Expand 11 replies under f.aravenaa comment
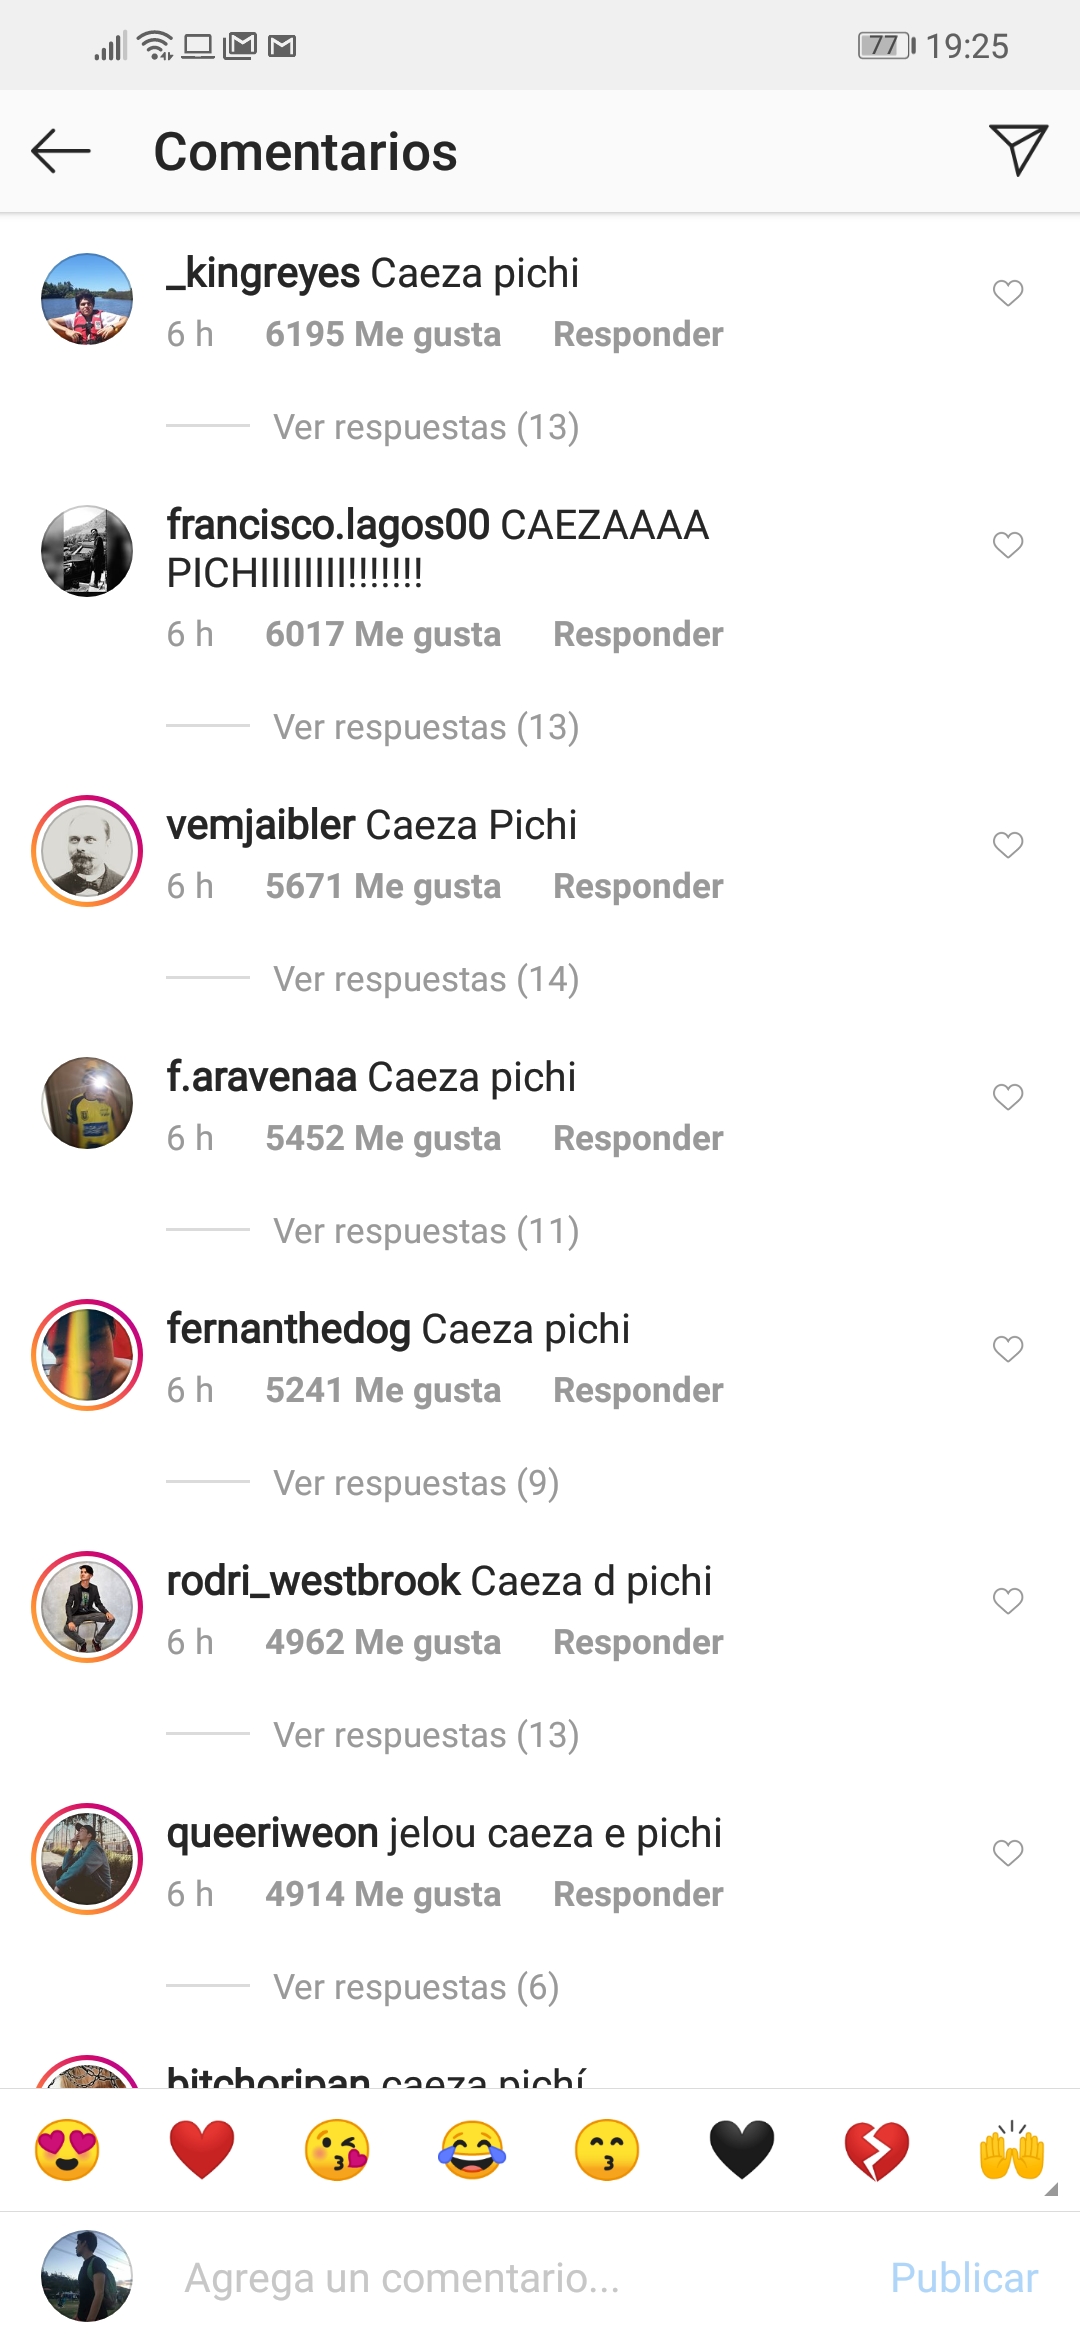The width and height of the screenshot is (1080, 2340). (427, 1231)
